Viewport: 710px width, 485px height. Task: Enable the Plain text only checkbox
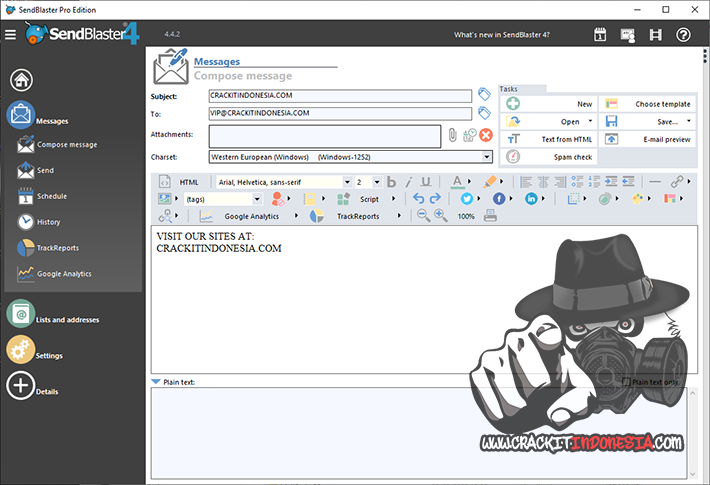coord(626,382)
